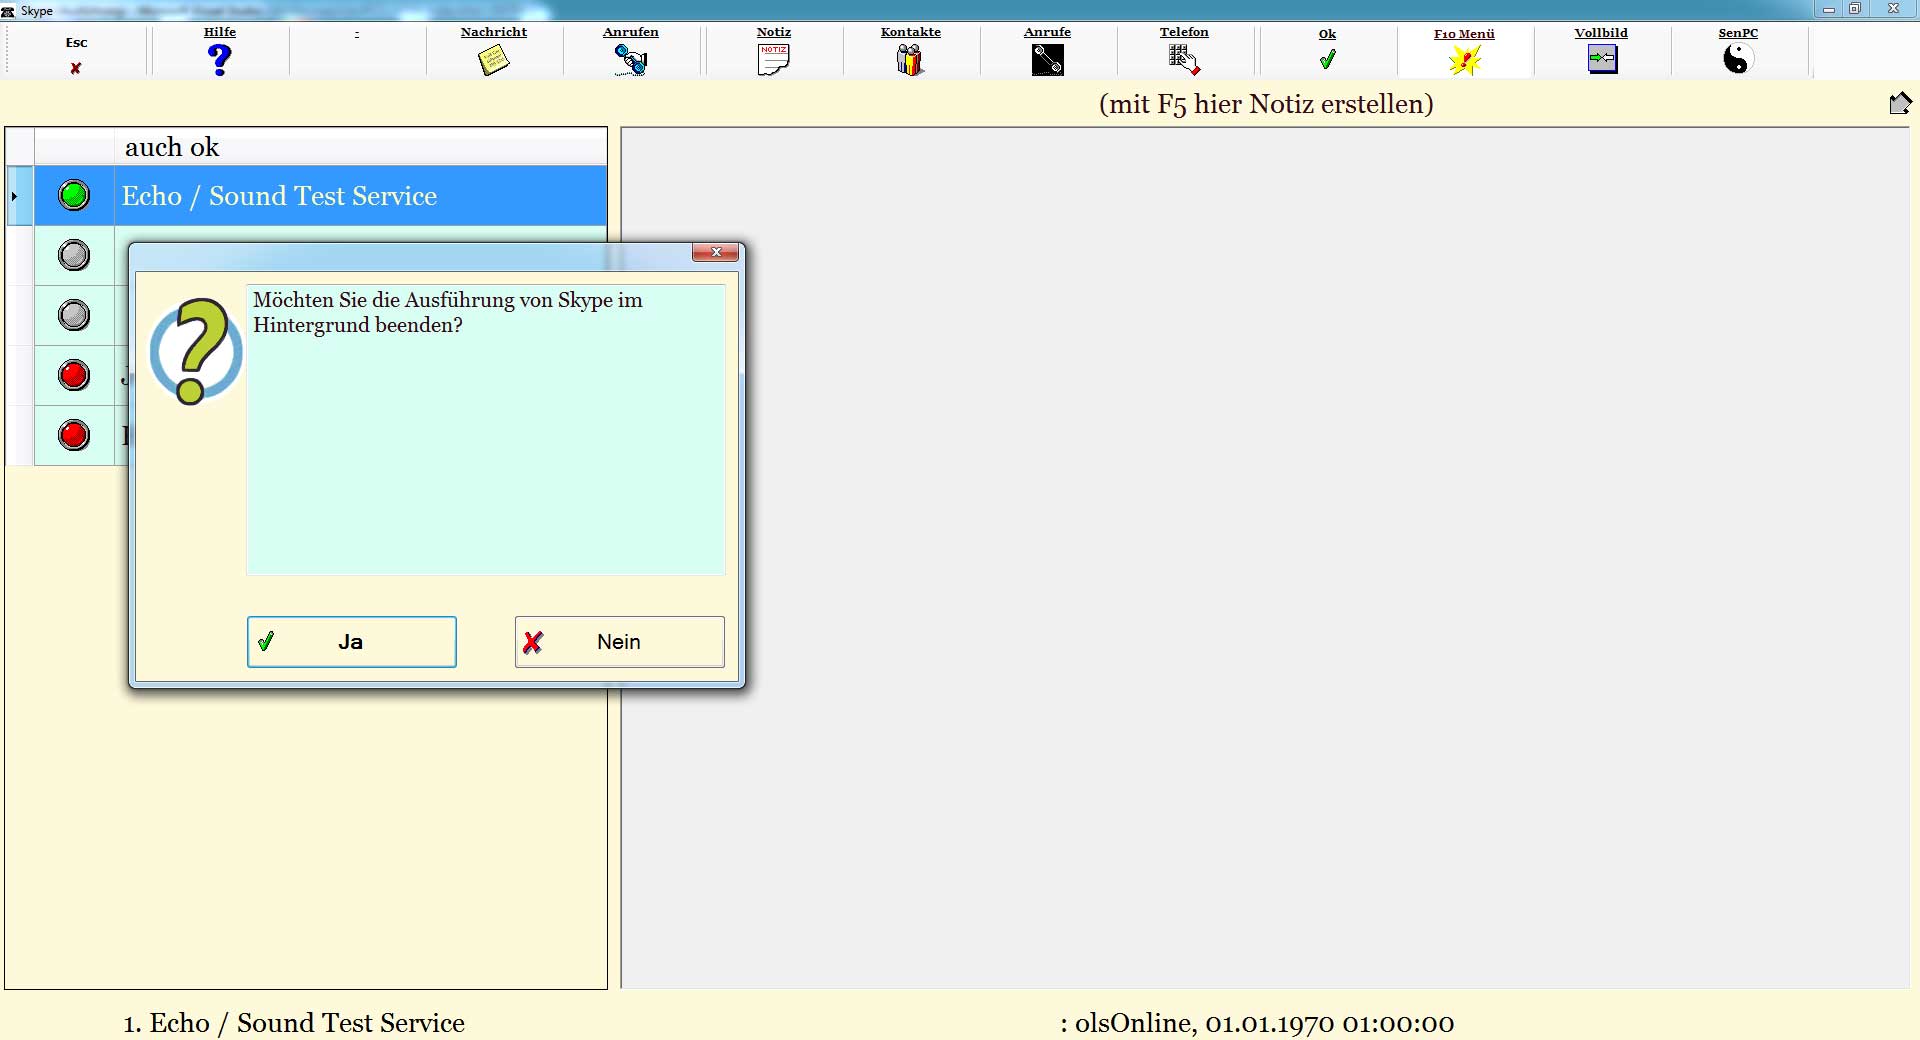Click the SenPC yin-yang icon
The image size is (1920, 1040).
(x=1738, y=60)
